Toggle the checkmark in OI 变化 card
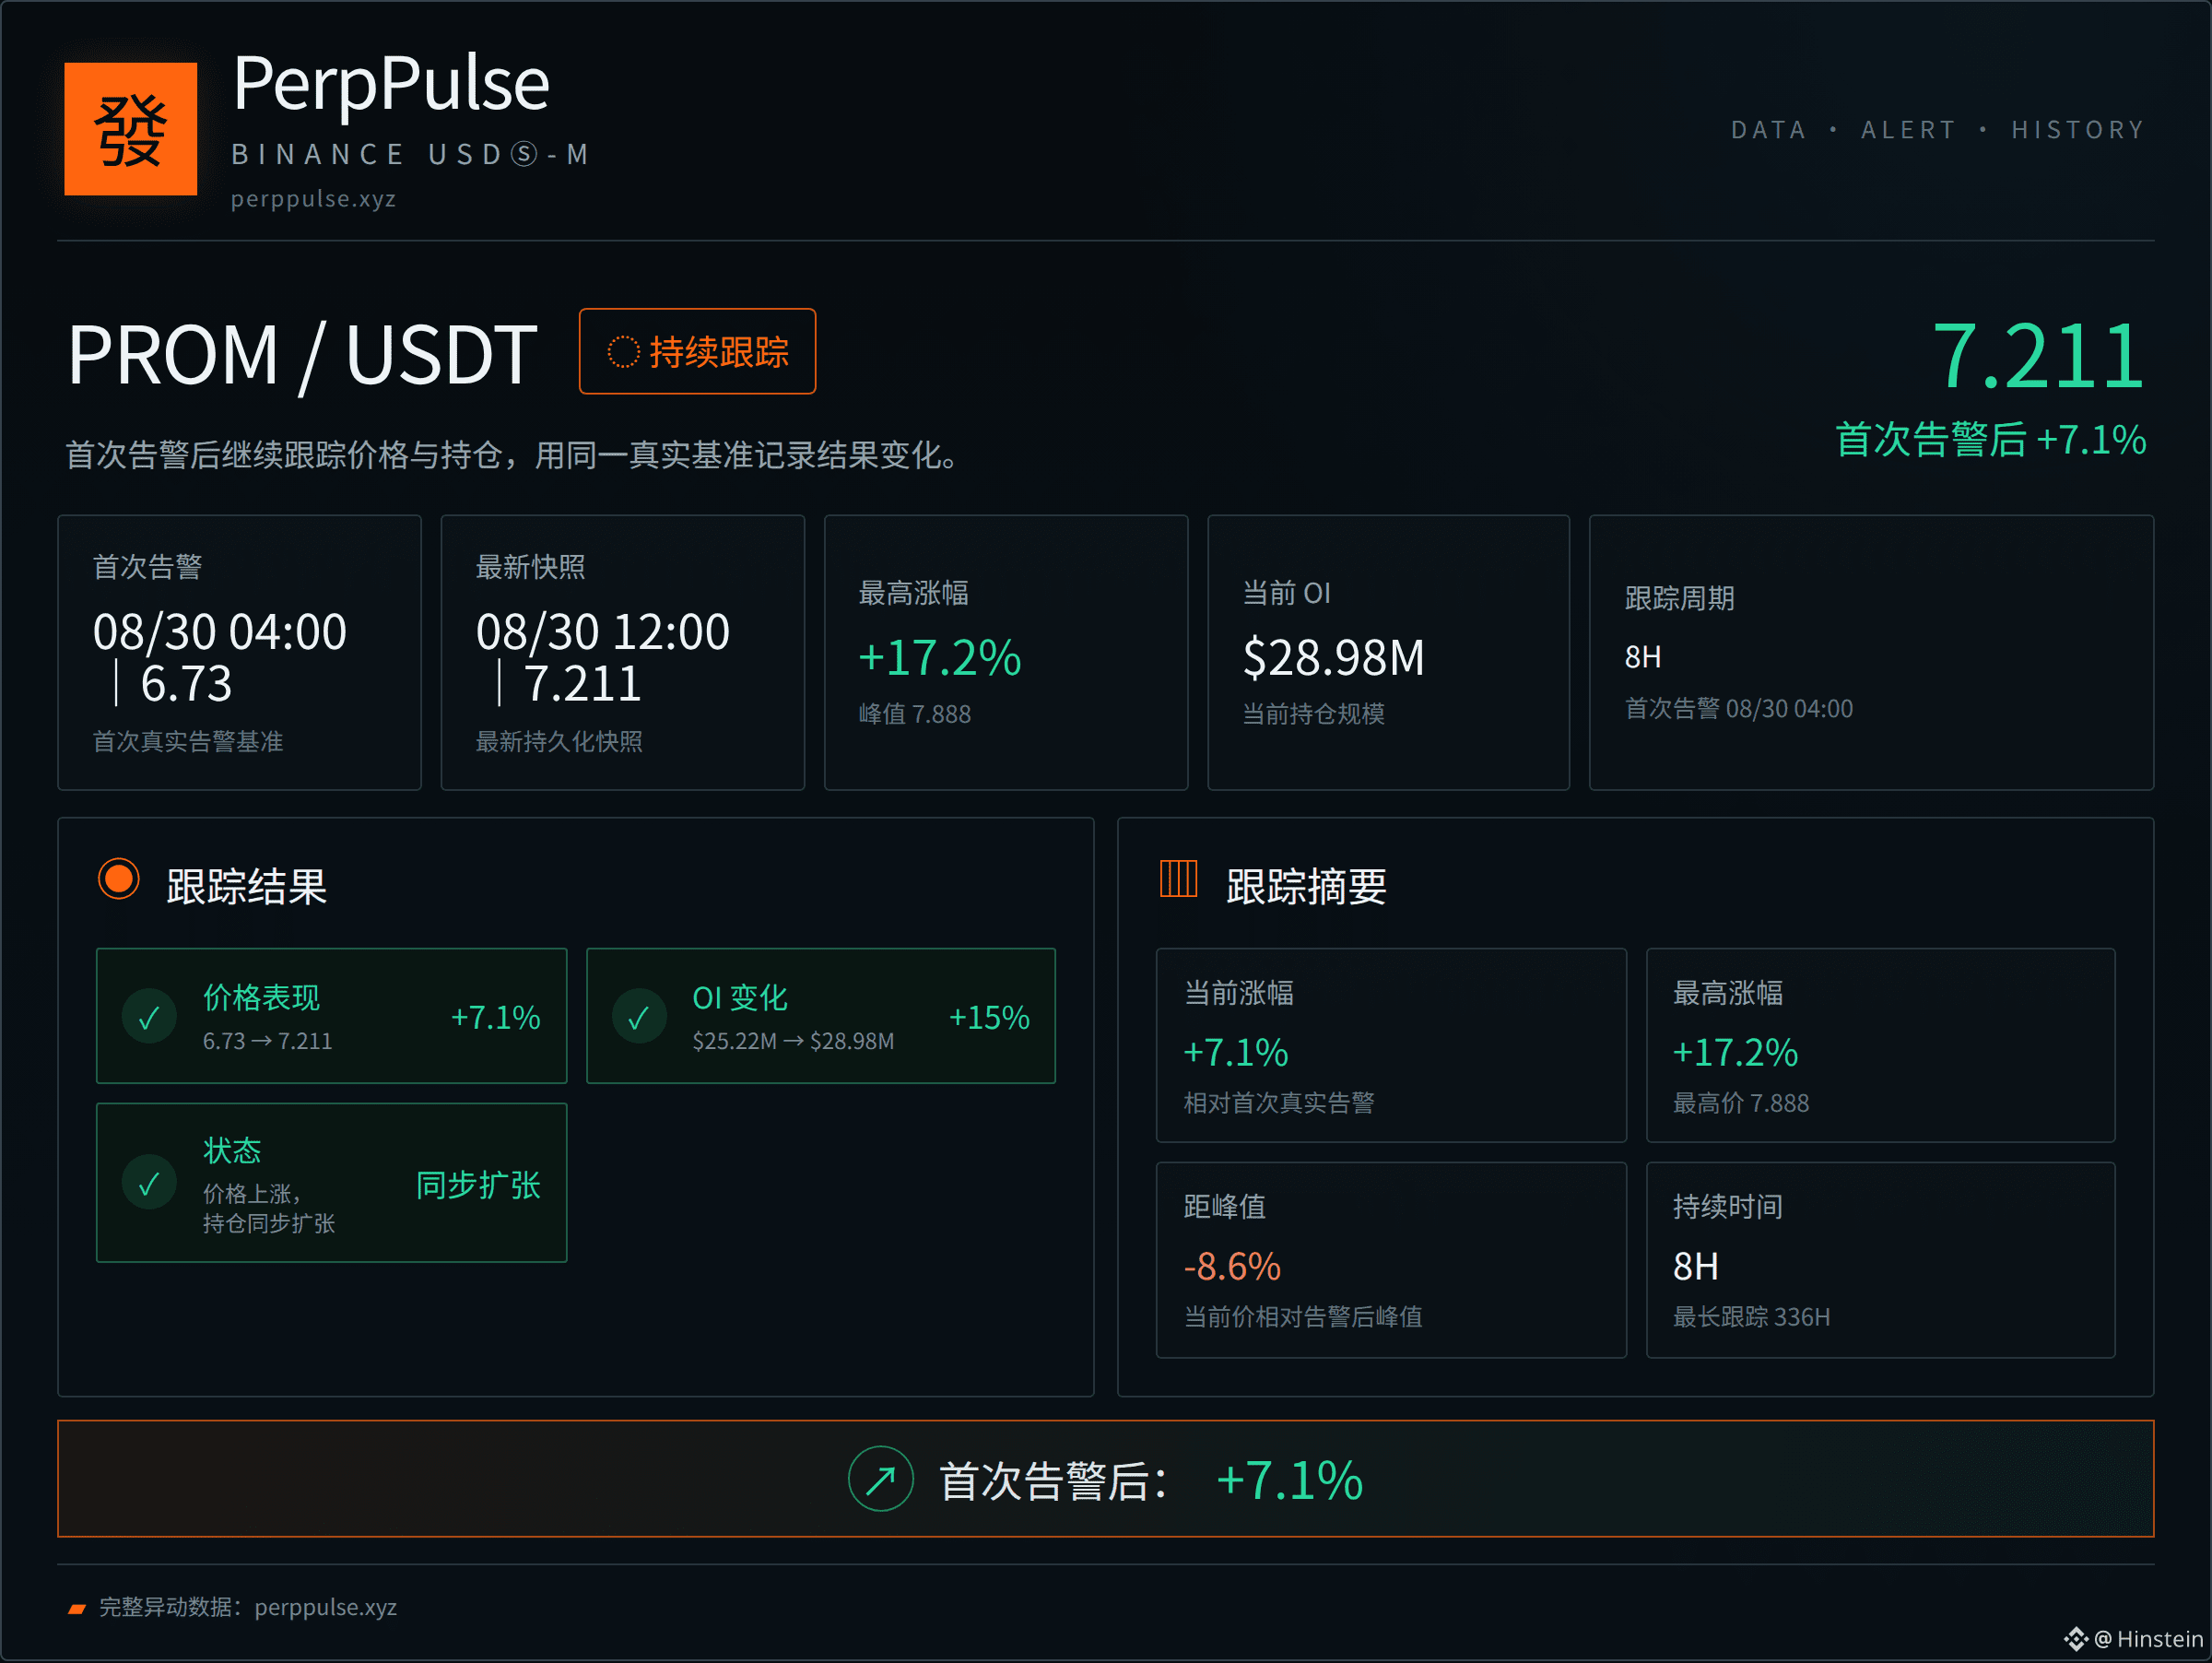2212x1663 pixels. tap(639, 1017)
